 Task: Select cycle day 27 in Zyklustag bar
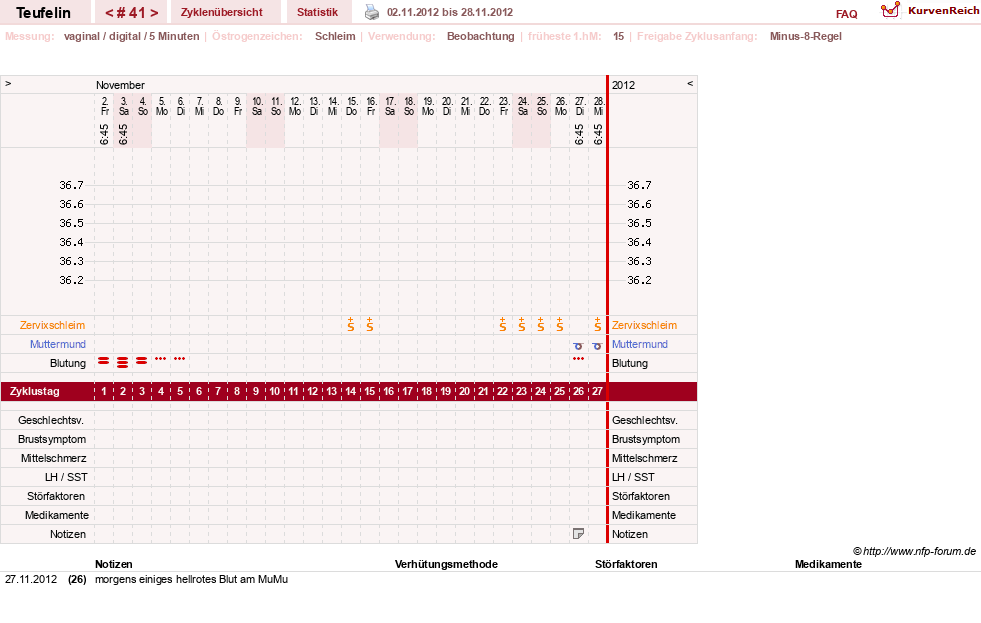coord(597,392)
